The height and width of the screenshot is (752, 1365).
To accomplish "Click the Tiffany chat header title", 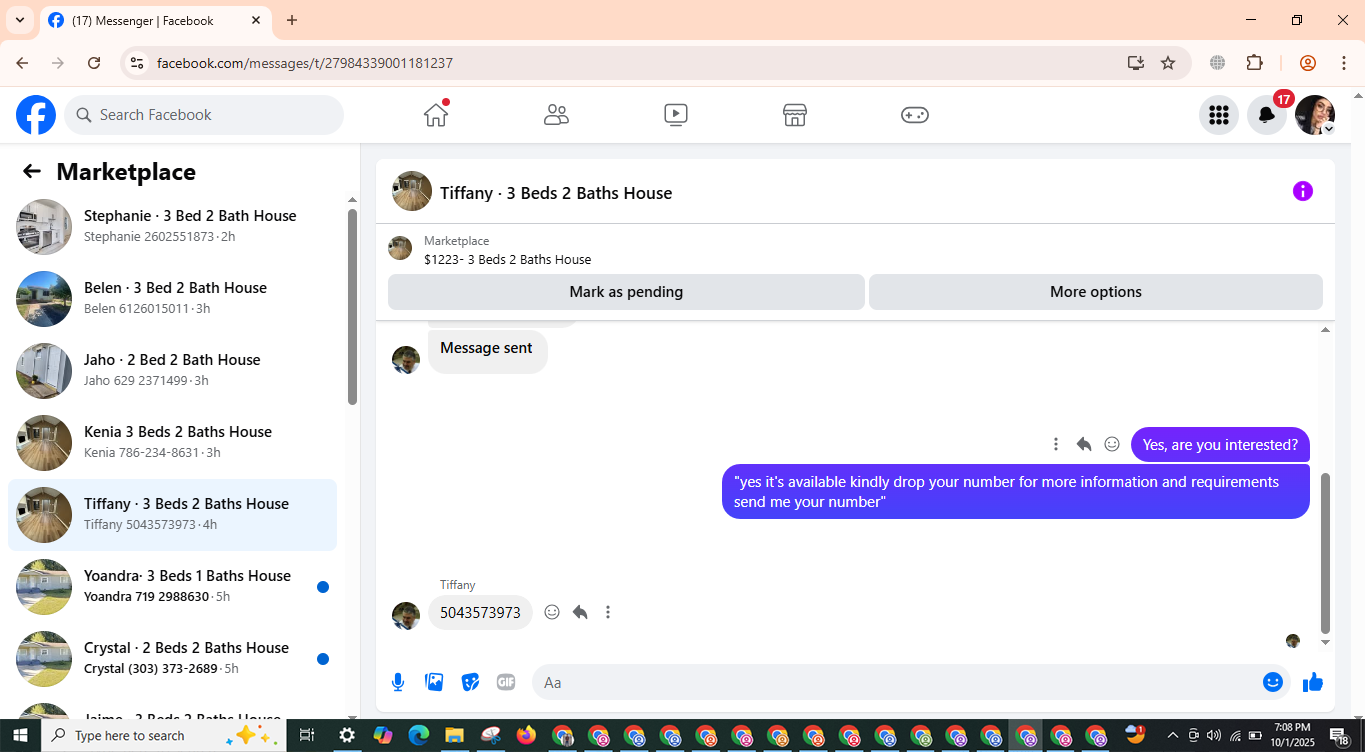I will pyautogui.click(x=556, y=193).
